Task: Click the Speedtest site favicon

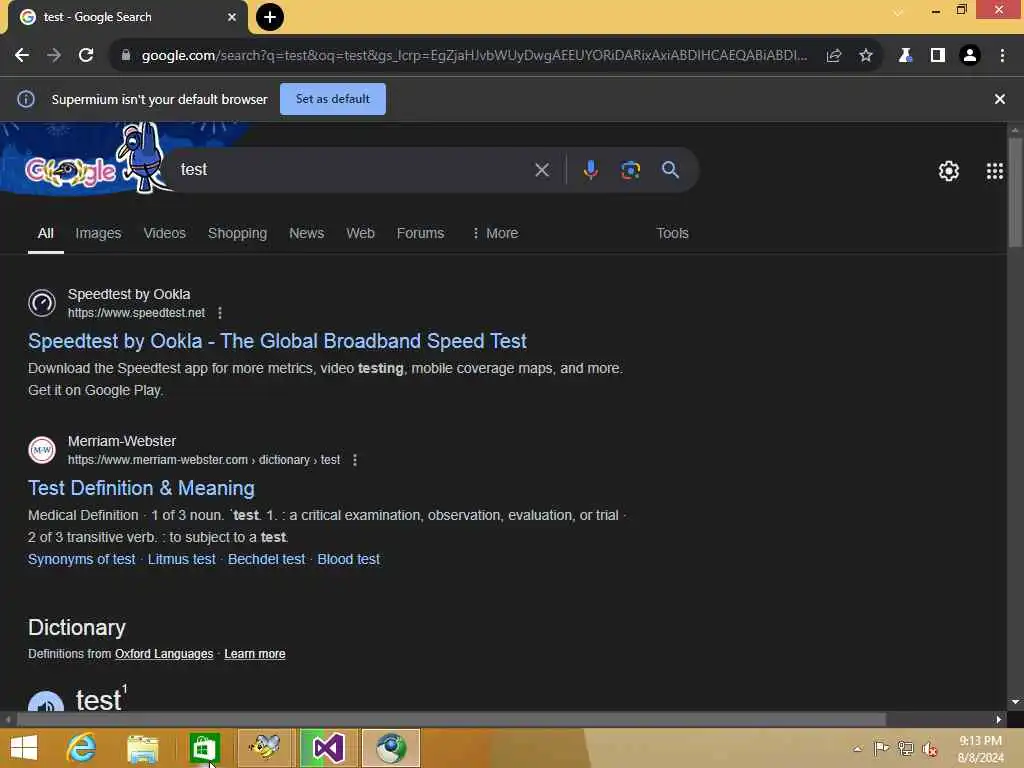Action: [42, 303]
